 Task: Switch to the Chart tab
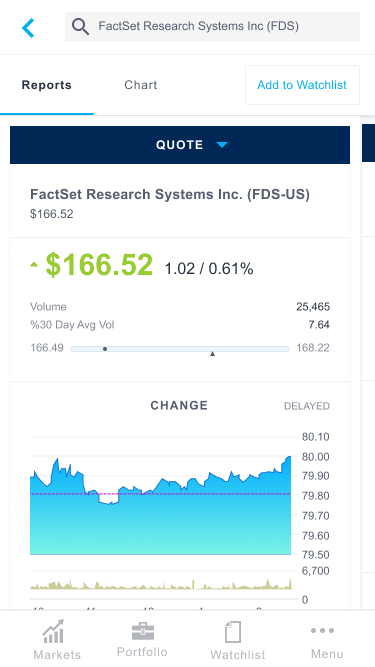tap(141, 85)
